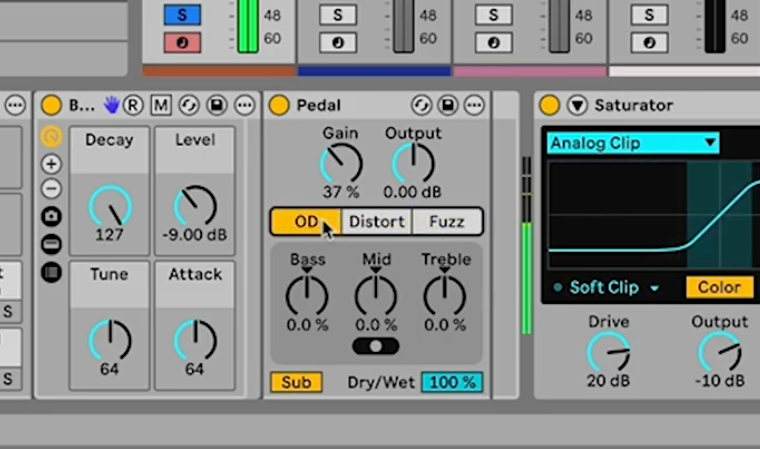Click the first track green volume meter
The width and height of the screenshot is (760, 449).
[x=248, y=26]
